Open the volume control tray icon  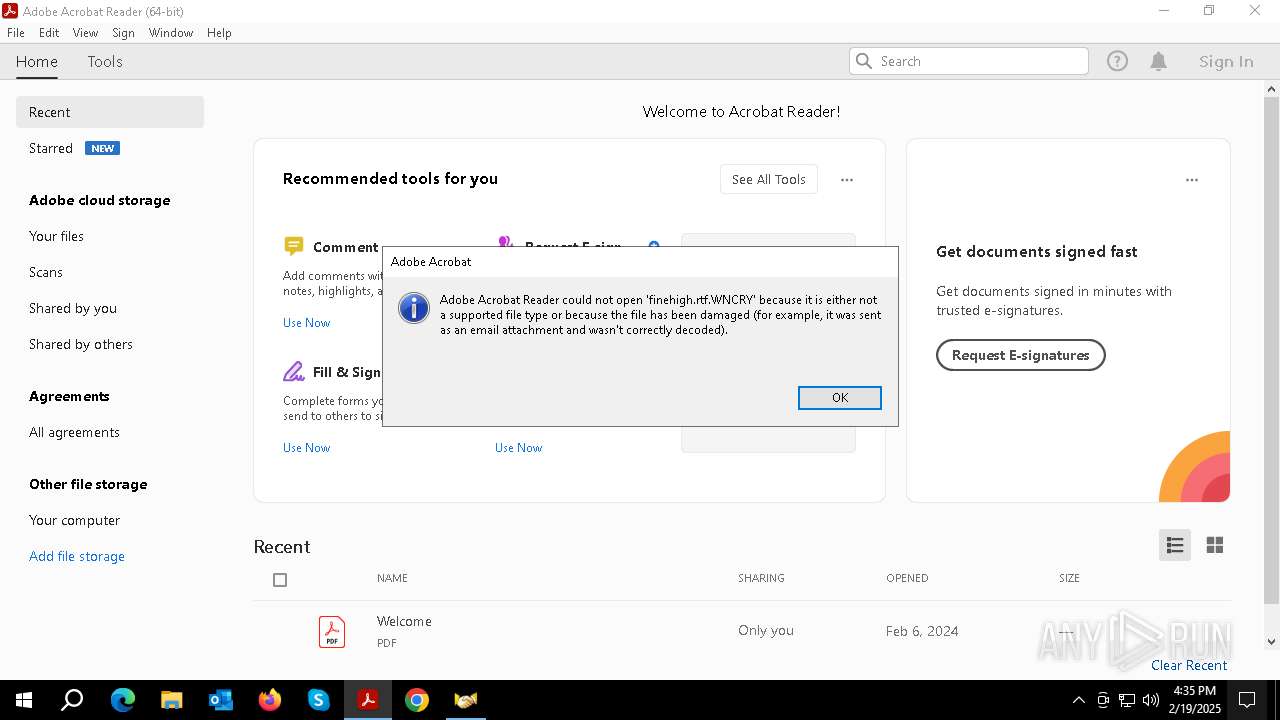1151,700
